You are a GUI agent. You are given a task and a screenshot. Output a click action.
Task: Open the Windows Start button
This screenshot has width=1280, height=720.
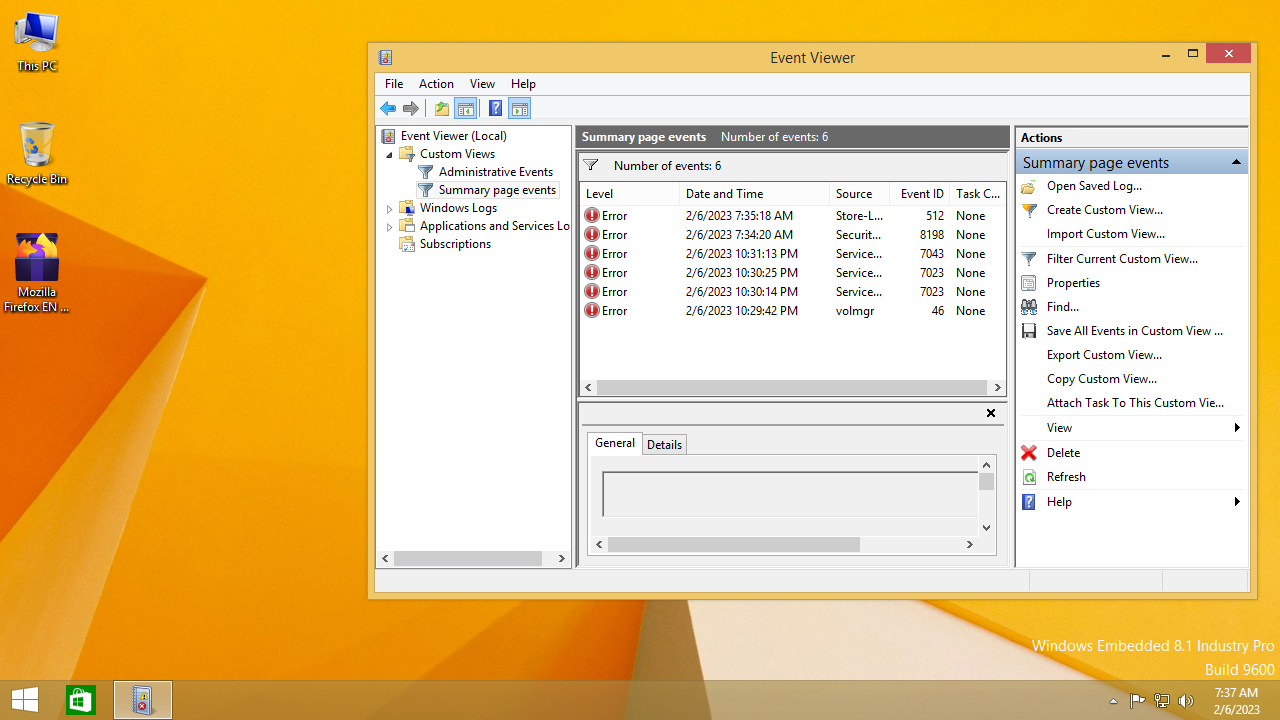pos(25,700)
